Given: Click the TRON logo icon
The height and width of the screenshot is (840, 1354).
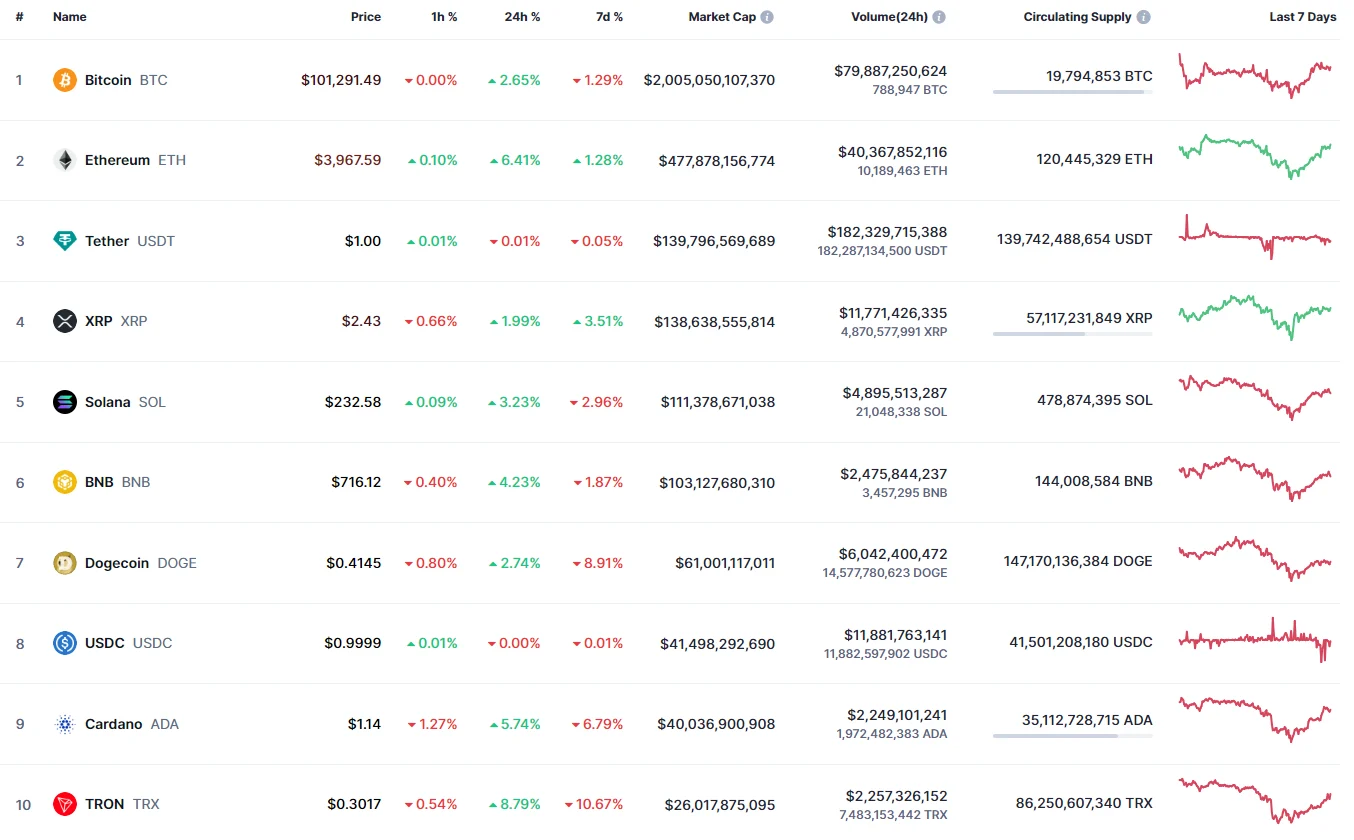Looking at the screenshot, I should tap(65, 804).
